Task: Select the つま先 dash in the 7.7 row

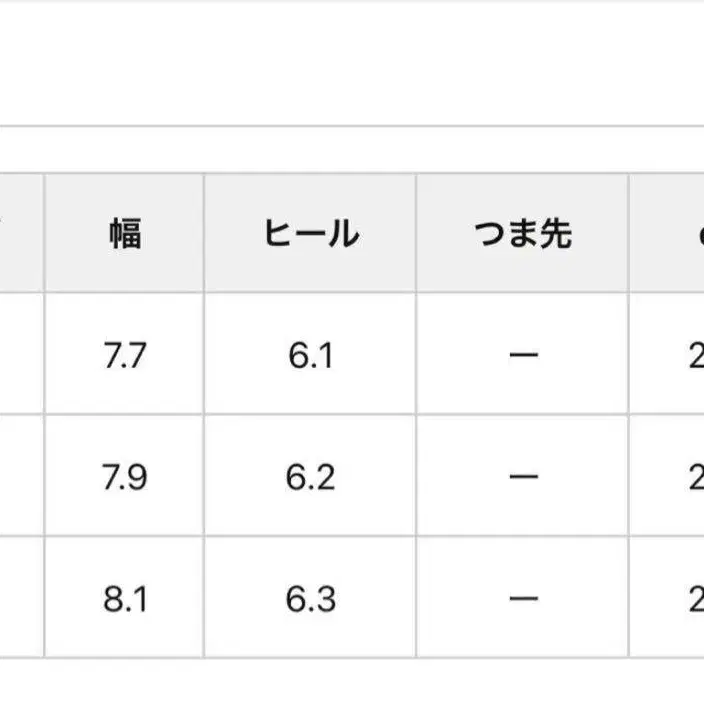Action: coord(522,356)
